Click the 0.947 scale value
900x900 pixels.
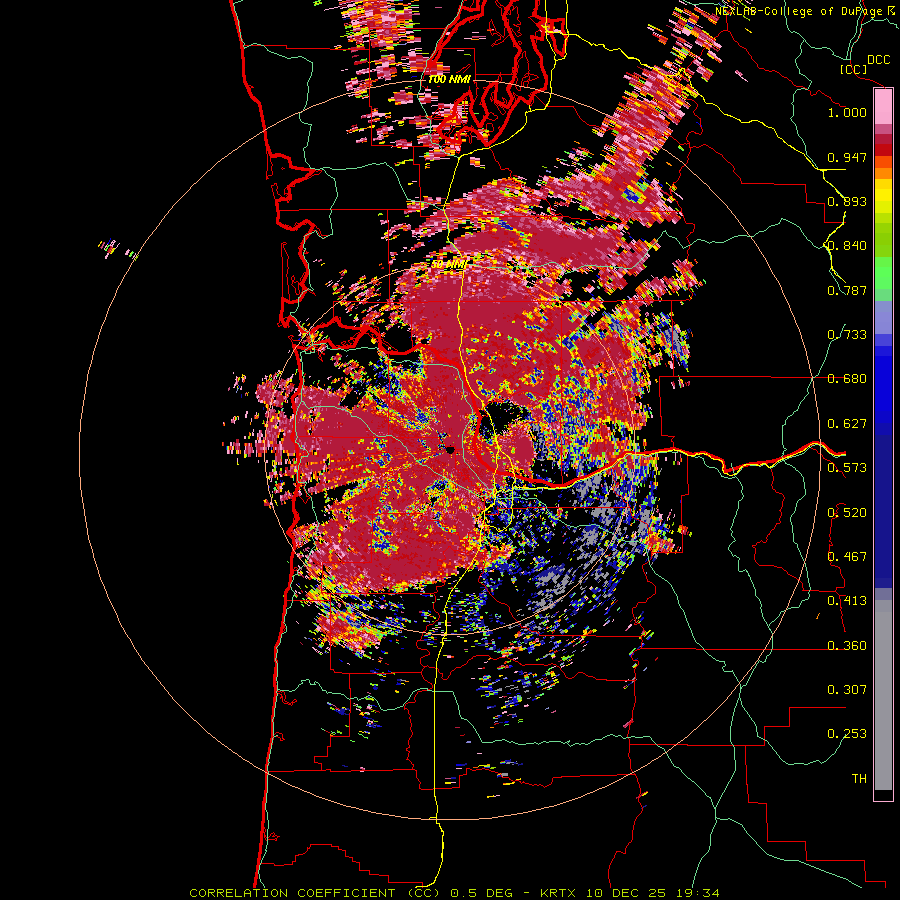coord(847,157)
